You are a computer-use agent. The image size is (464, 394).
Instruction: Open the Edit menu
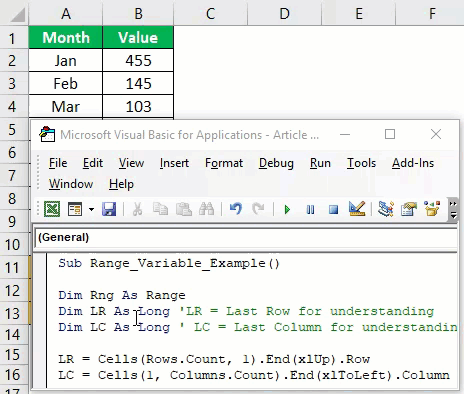point(93,163)
